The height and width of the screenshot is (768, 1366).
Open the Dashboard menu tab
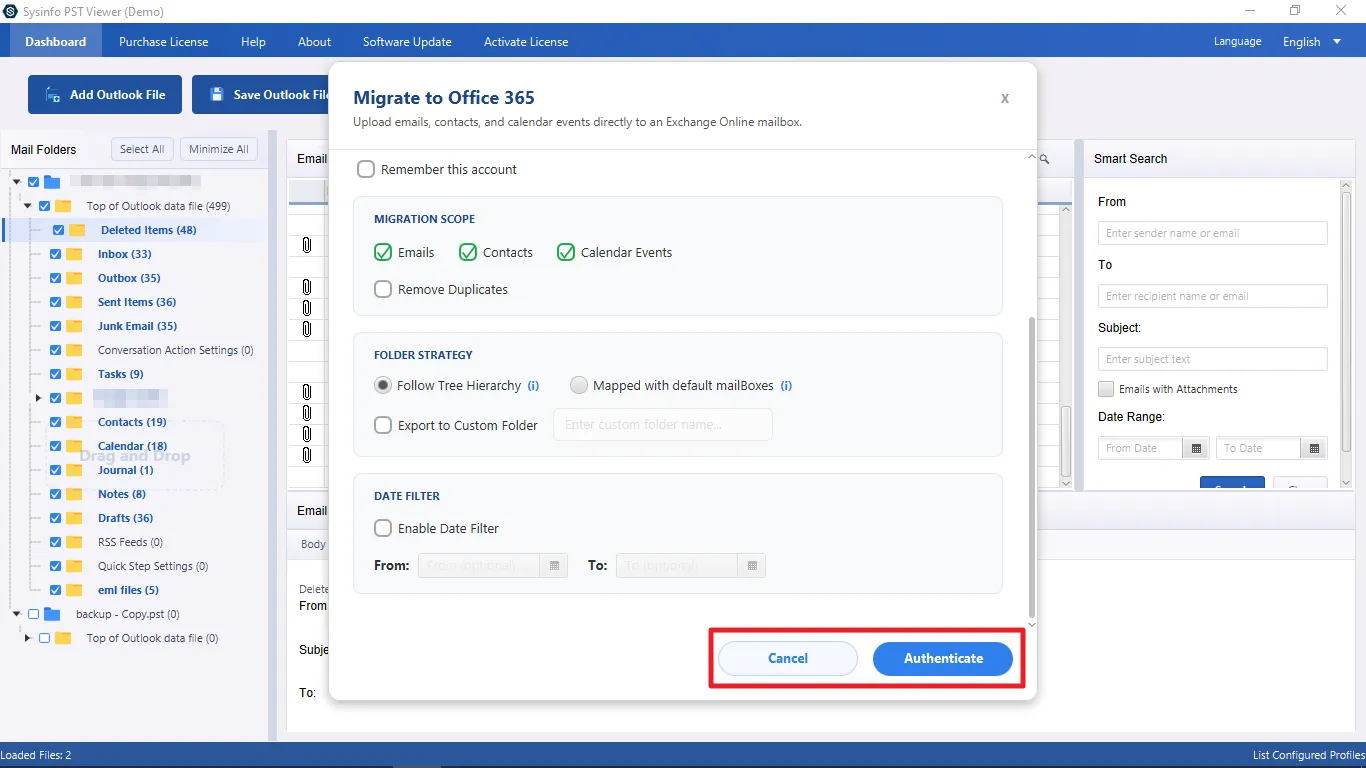point(56,42)
